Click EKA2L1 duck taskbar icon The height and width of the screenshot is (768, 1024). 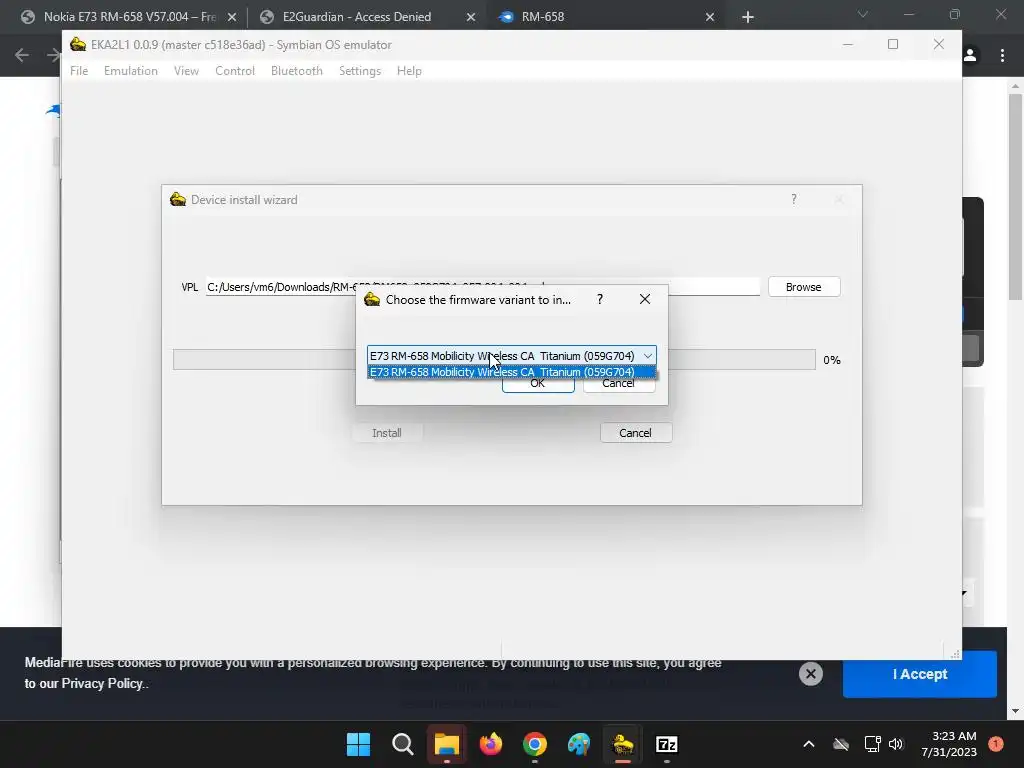[x=623, y=744]
